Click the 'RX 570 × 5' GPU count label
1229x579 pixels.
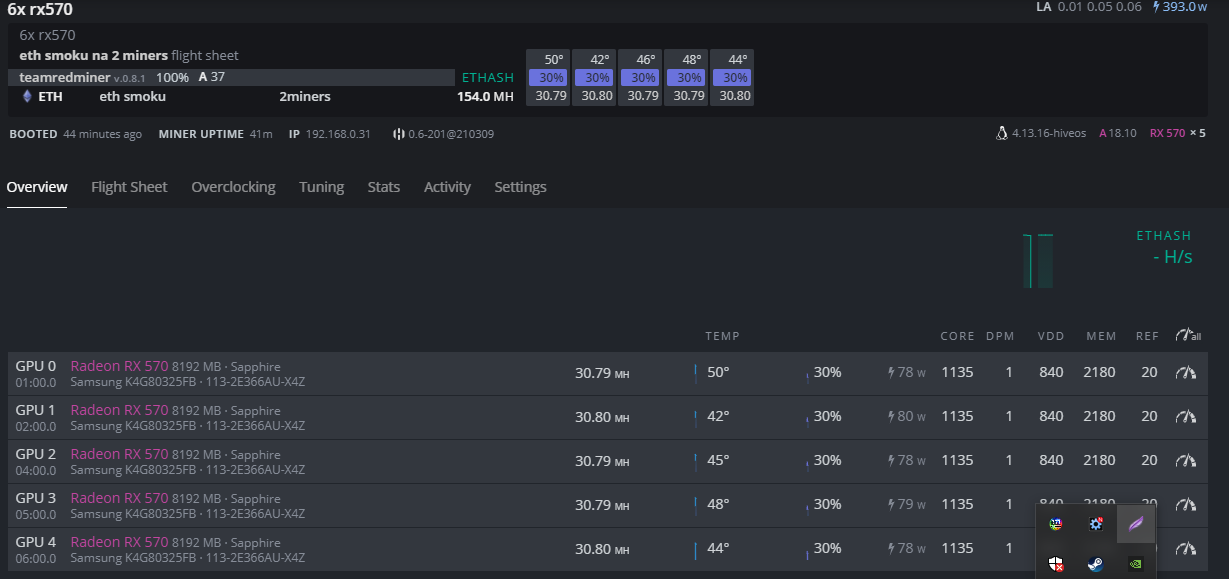pos(1178,133)
